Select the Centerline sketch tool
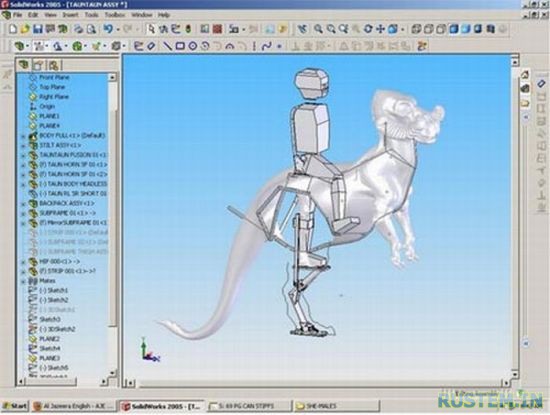550x415 pixels. 254,46
